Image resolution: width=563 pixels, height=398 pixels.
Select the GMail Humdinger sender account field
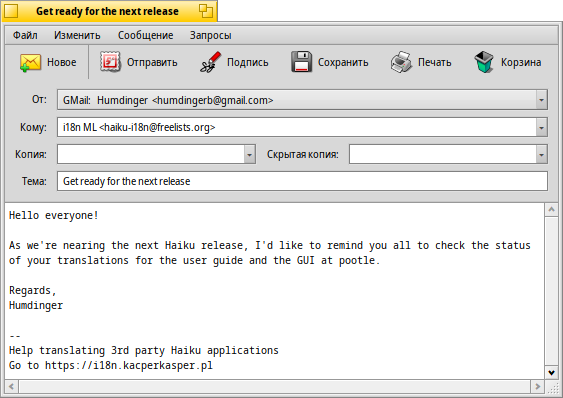point(302,100)
